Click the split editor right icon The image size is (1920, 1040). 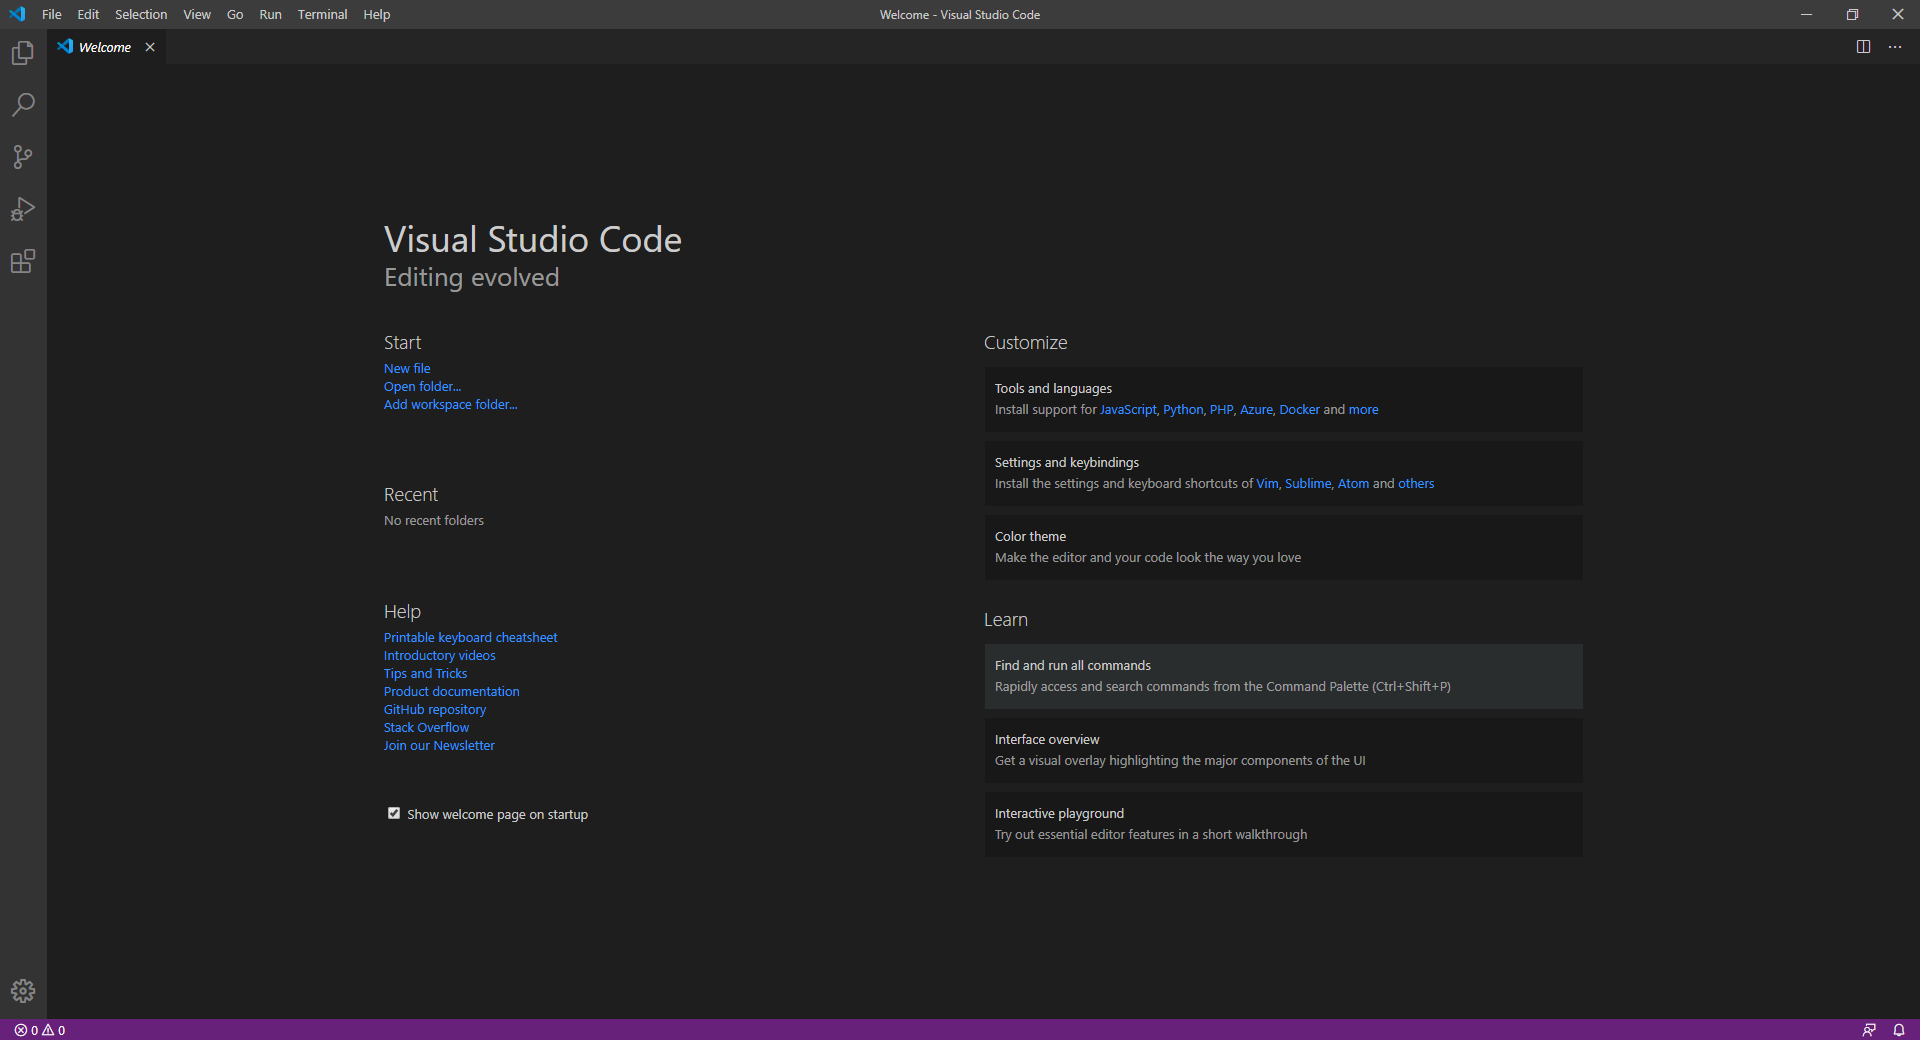(1863, 47)
